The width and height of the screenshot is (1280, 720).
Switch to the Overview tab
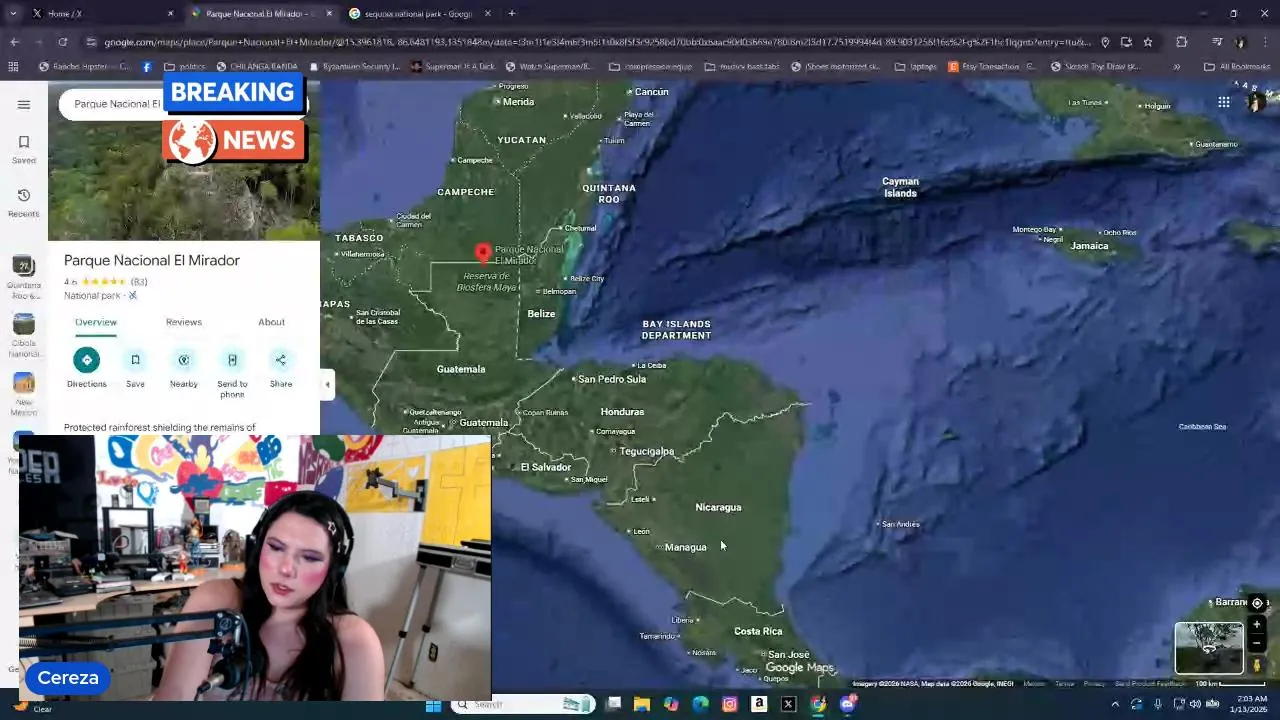coord(96,322)
